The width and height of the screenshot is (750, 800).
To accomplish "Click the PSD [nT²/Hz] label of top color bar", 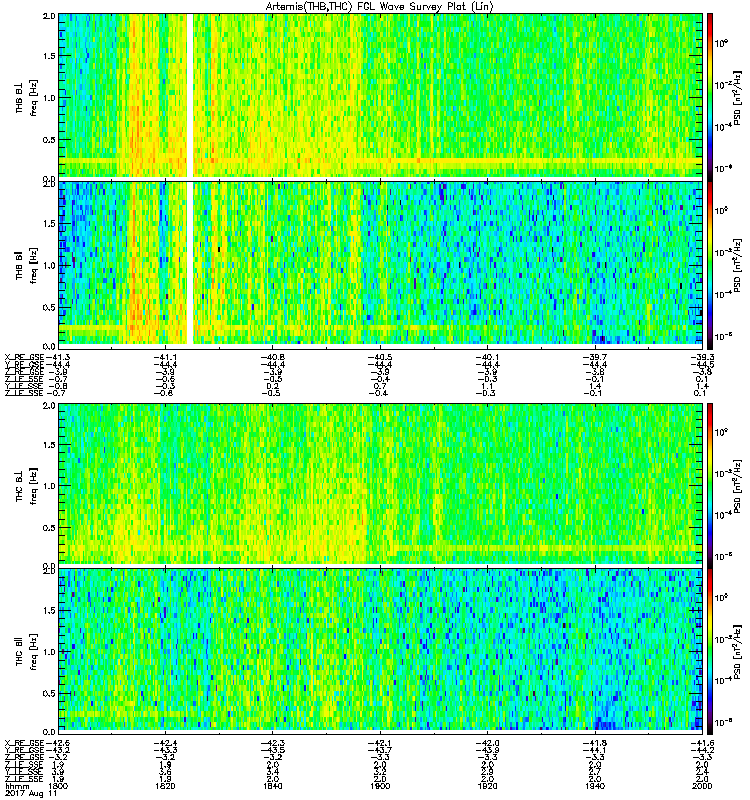I will click(x=736, y=97).
